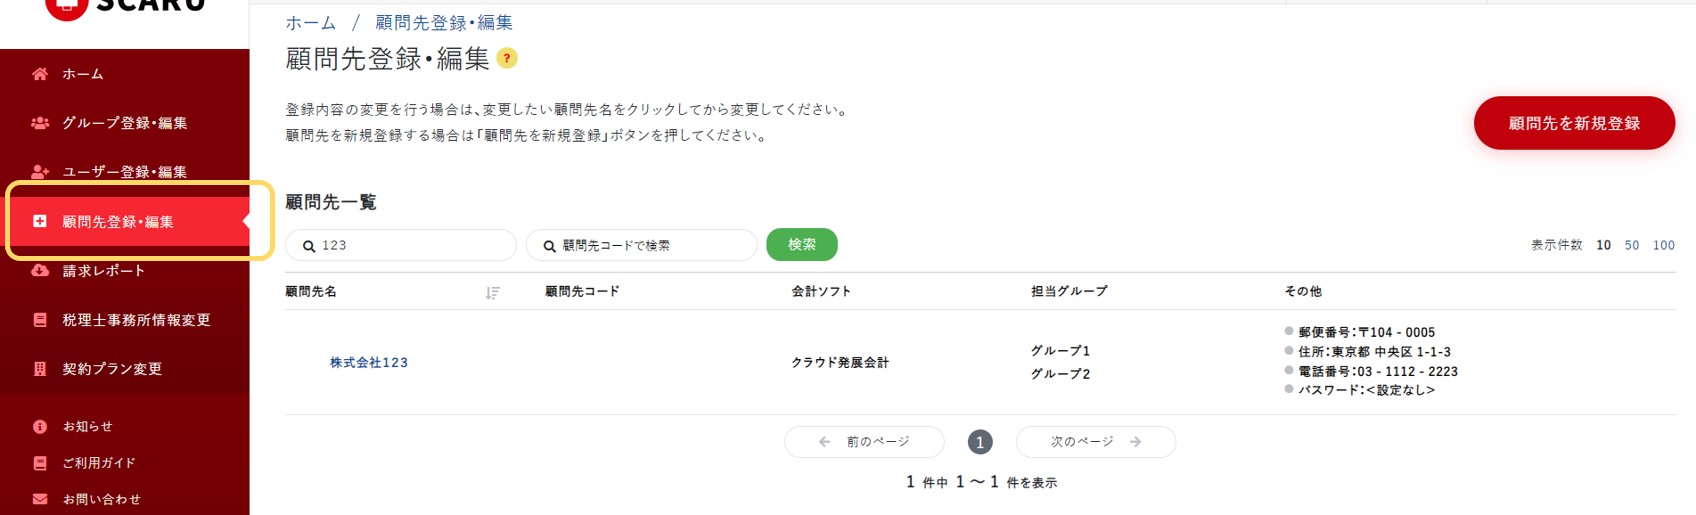Click the user-plus icon beside ユーザー登録・編集
The height and width of the screenshot is (515, 1696).
pos(40,172)
